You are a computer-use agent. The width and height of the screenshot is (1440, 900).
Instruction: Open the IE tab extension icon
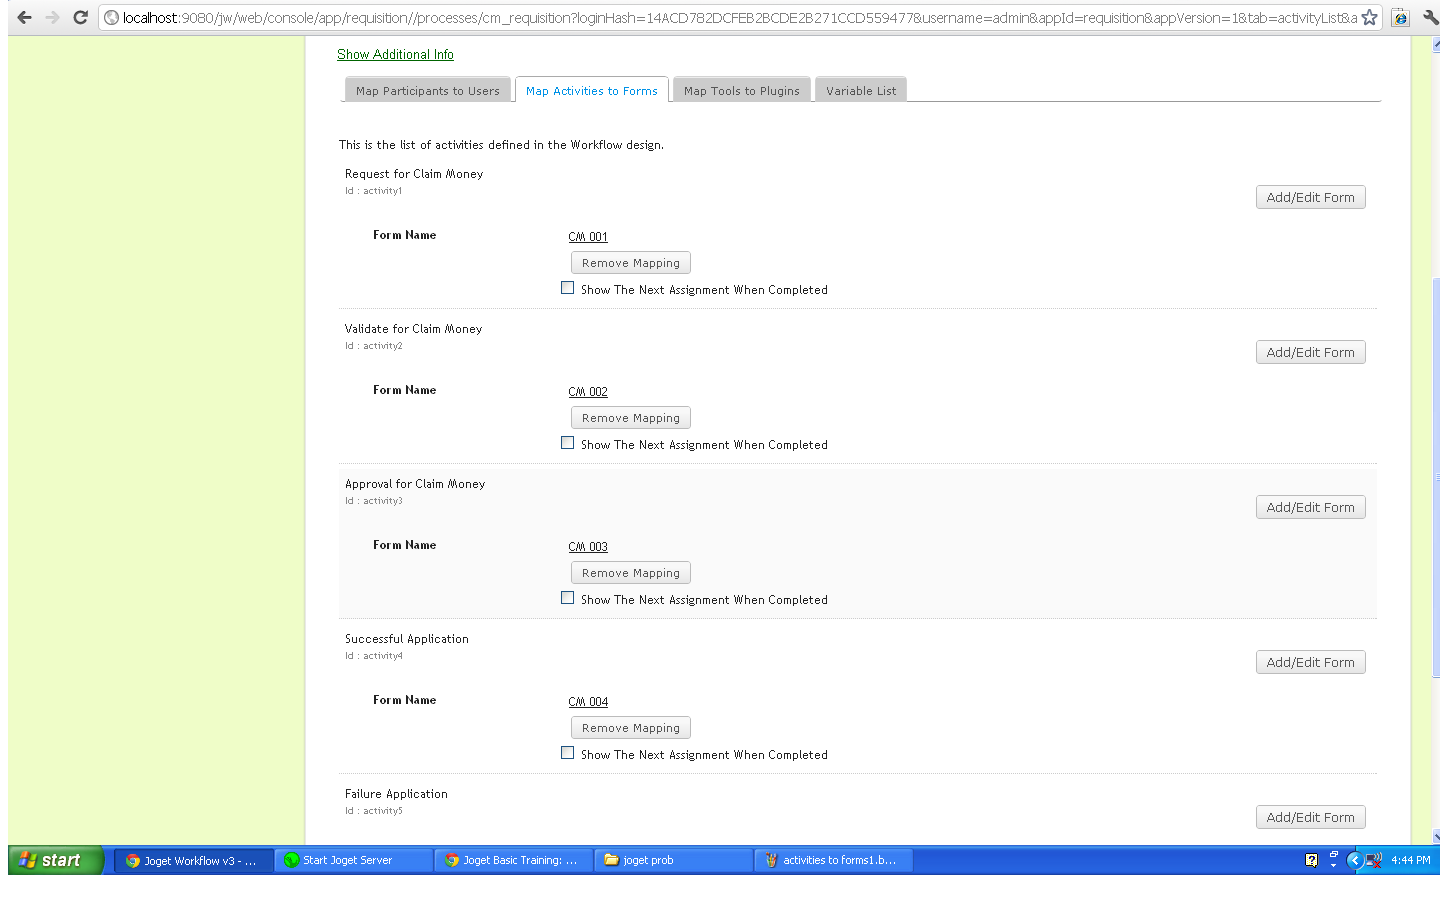[1400, 17]
